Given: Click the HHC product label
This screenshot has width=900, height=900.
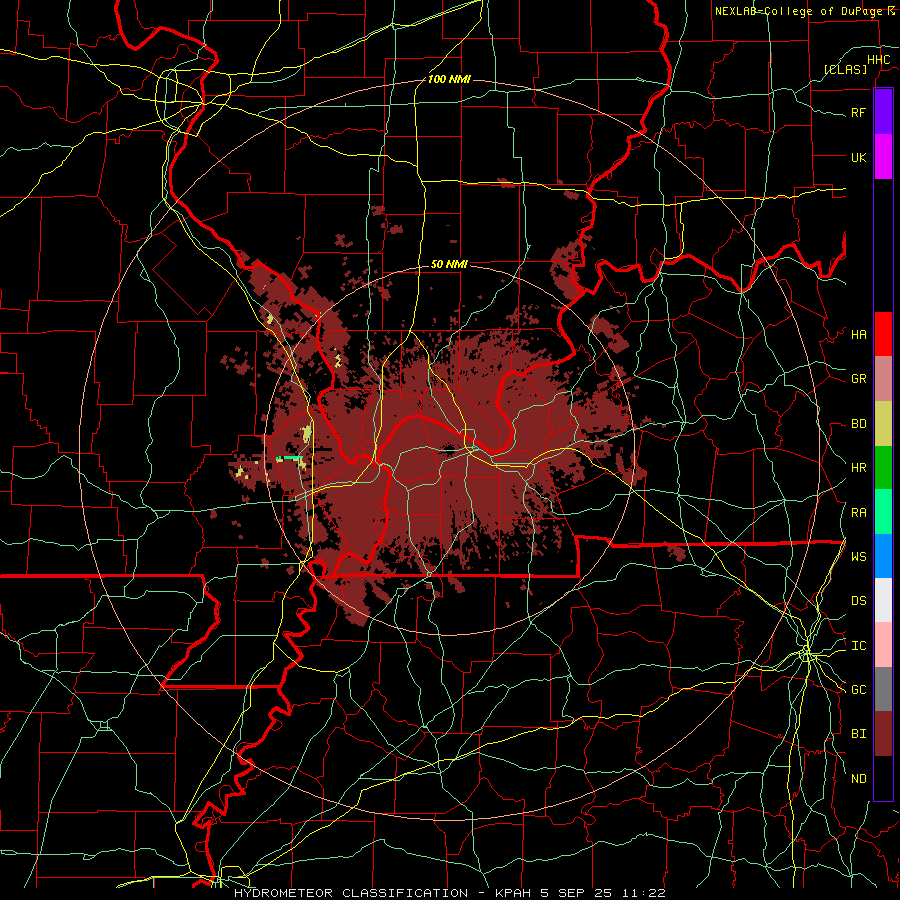Looking at the screenshot, I should (x=878, y=60).
